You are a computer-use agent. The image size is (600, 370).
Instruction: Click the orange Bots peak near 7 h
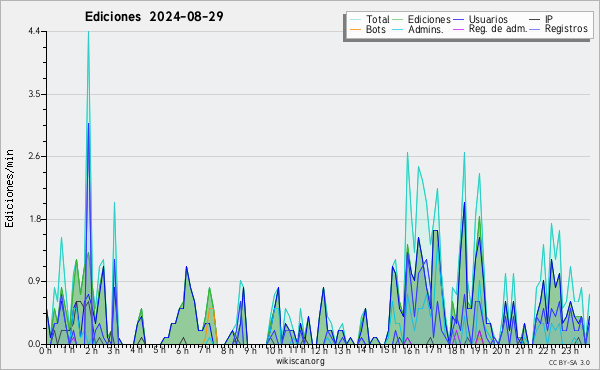[x=211, y=308]
